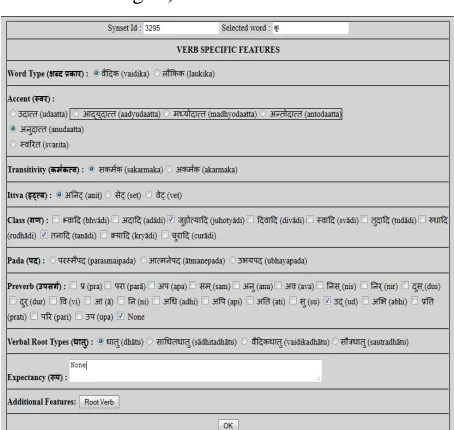Image resolution: width=454 pixels, height=430 pixels.
Task: Choose the antodaatta accent option
Action: pyautogui.click(x=263, y=114)
